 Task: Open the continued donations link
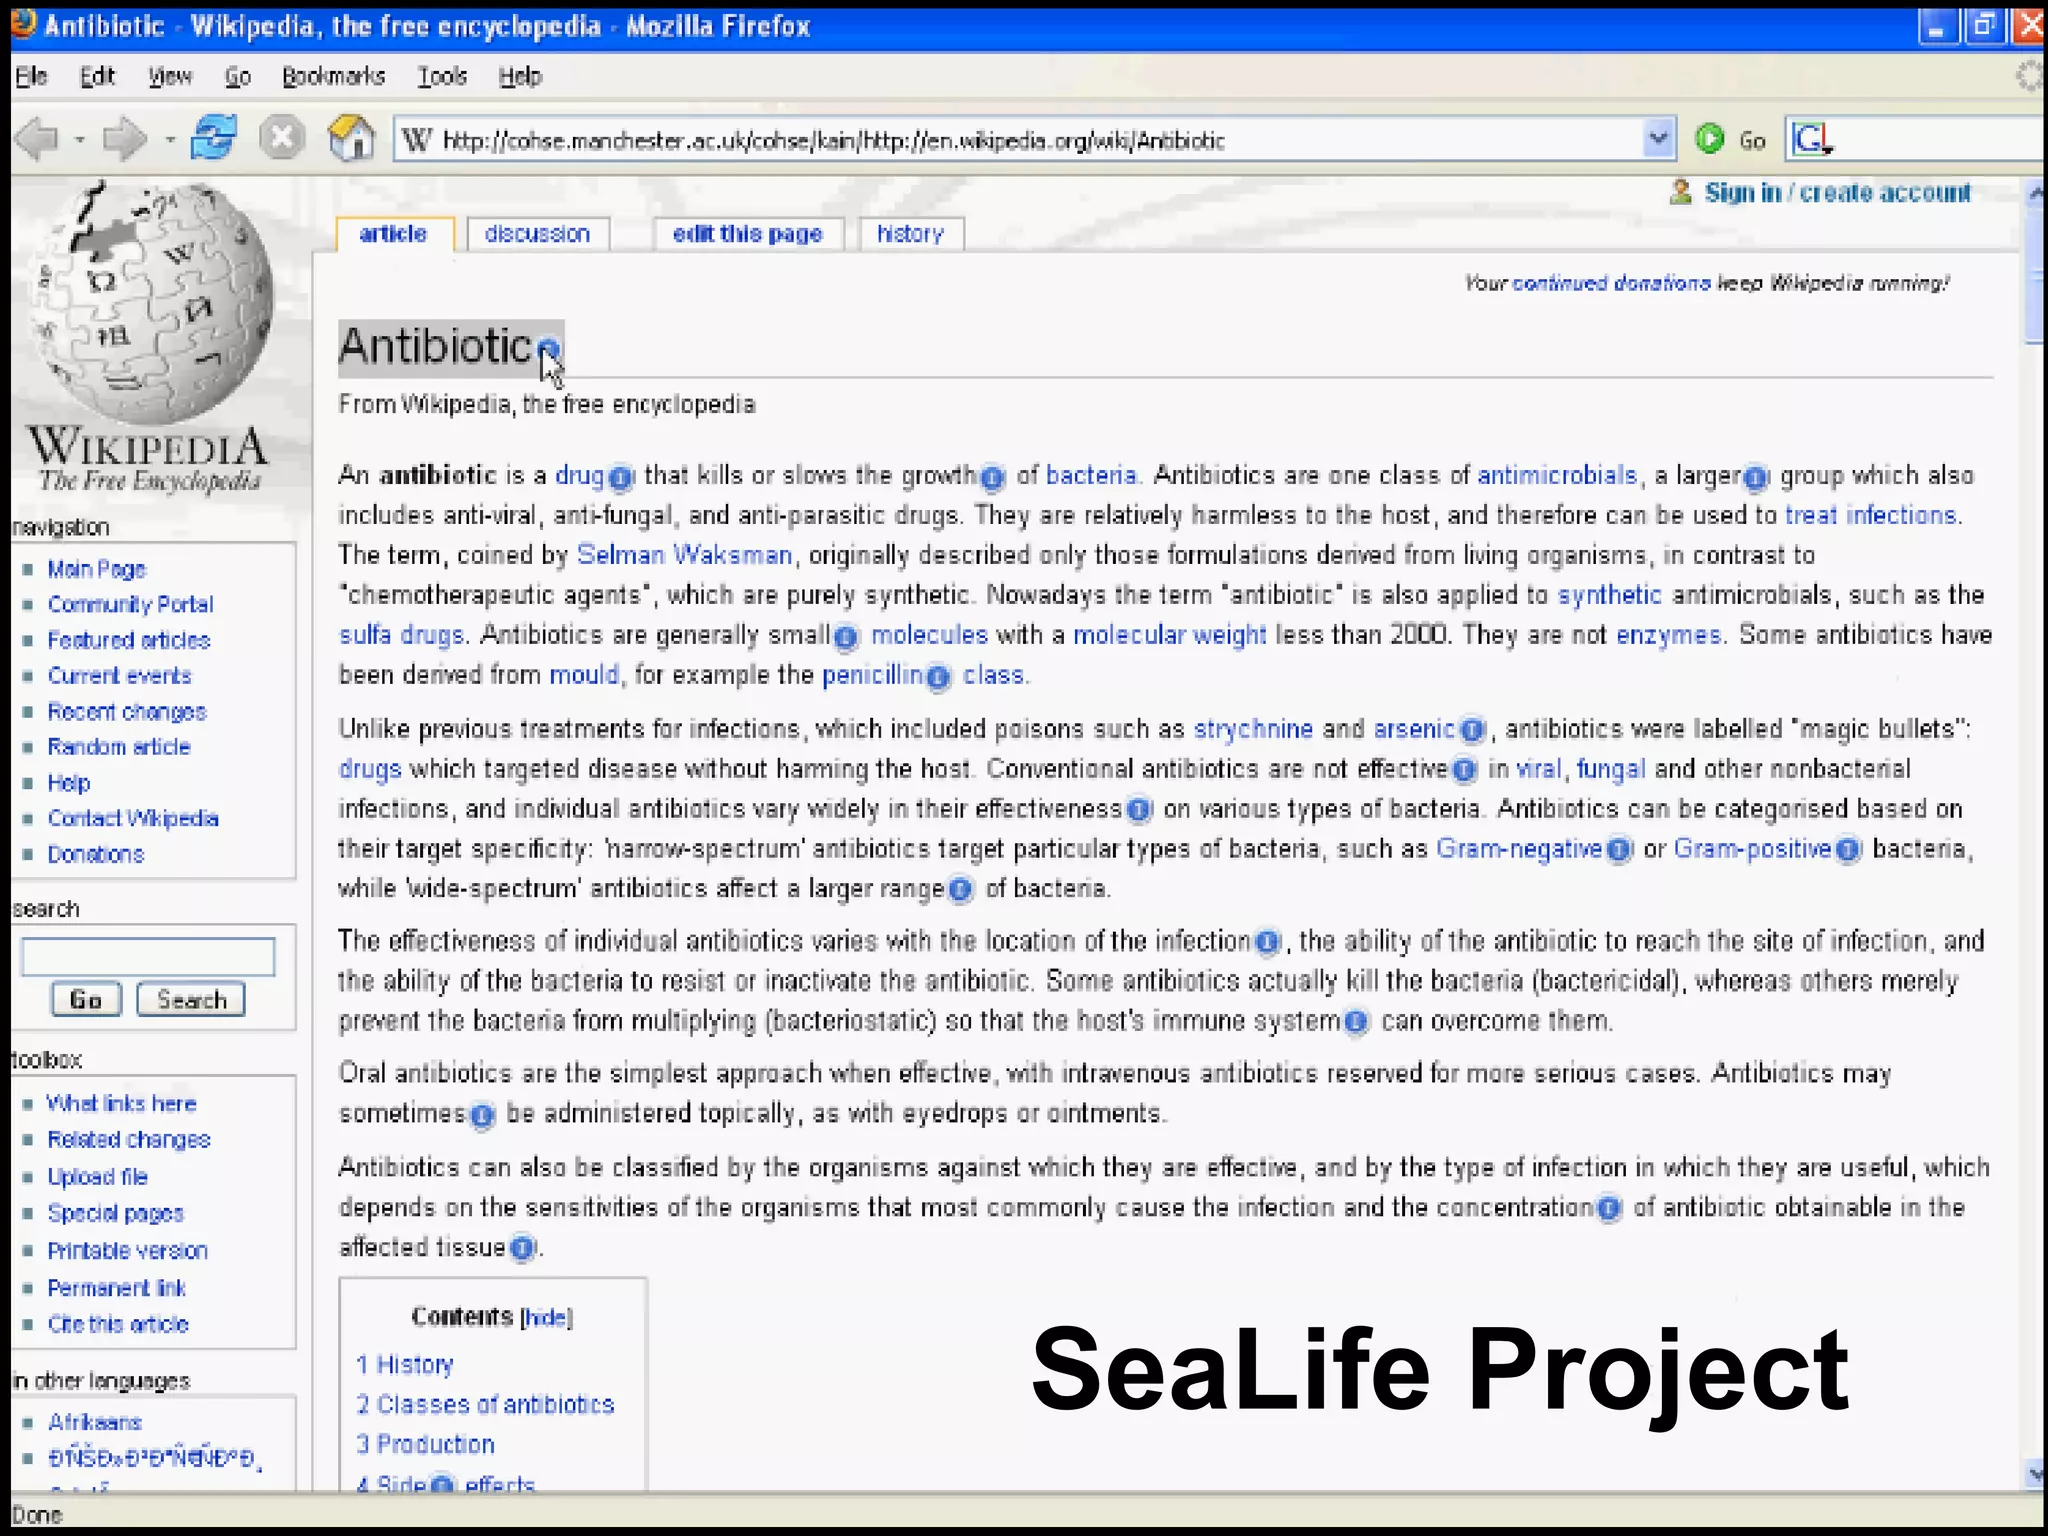[x=1611, y=283]
